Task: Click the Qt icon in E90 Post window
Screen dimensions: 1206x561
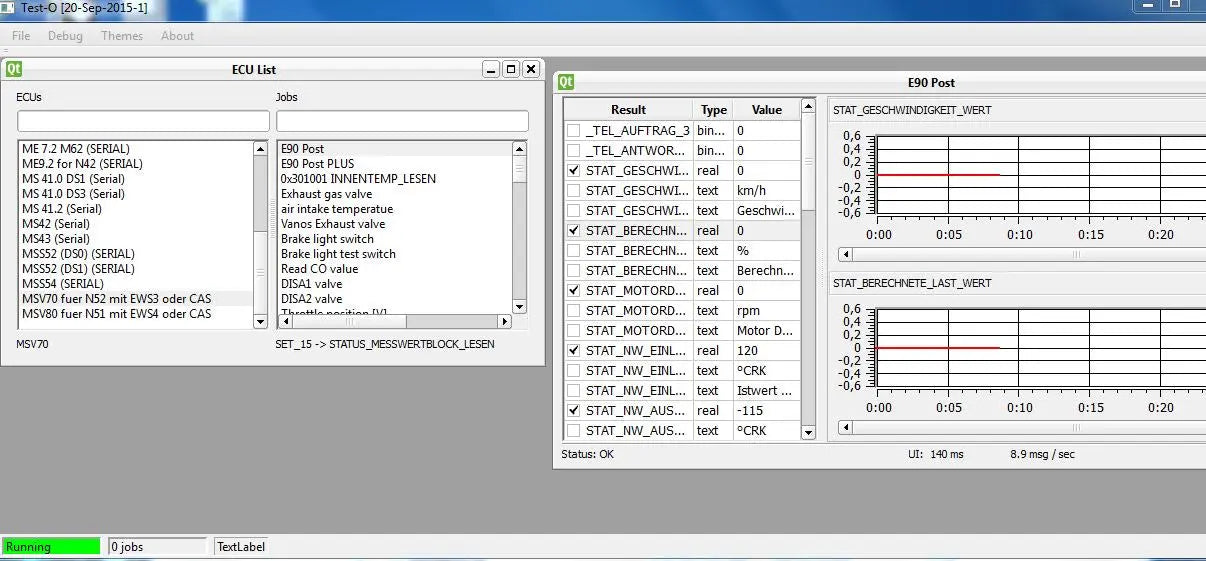Action: [566, 82]
